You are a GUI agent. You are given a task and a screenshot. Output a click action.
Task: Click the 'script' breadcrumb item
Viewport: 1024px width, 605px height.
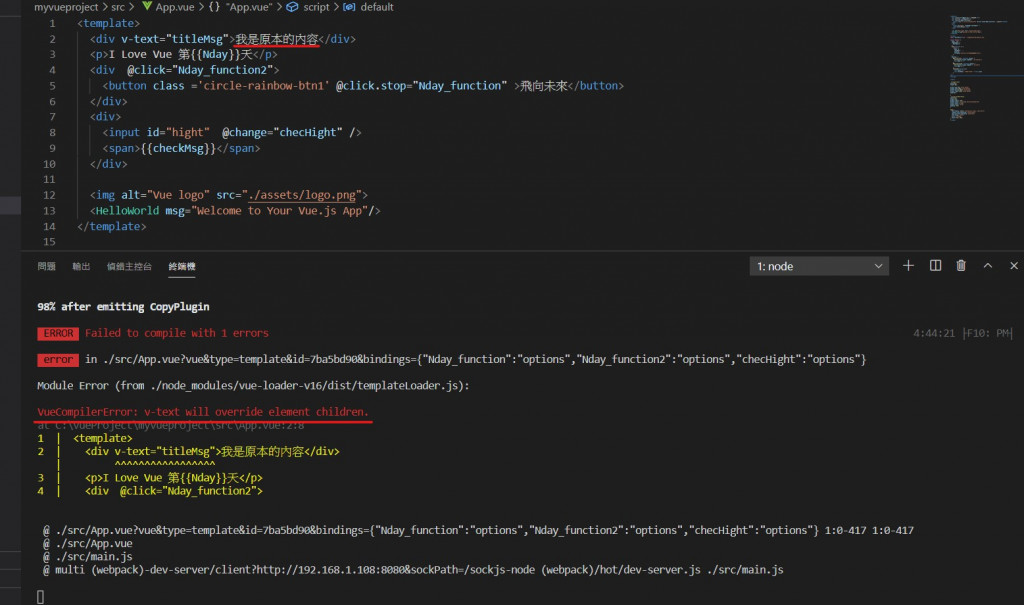pyautogui.click(x=316, y=7)
